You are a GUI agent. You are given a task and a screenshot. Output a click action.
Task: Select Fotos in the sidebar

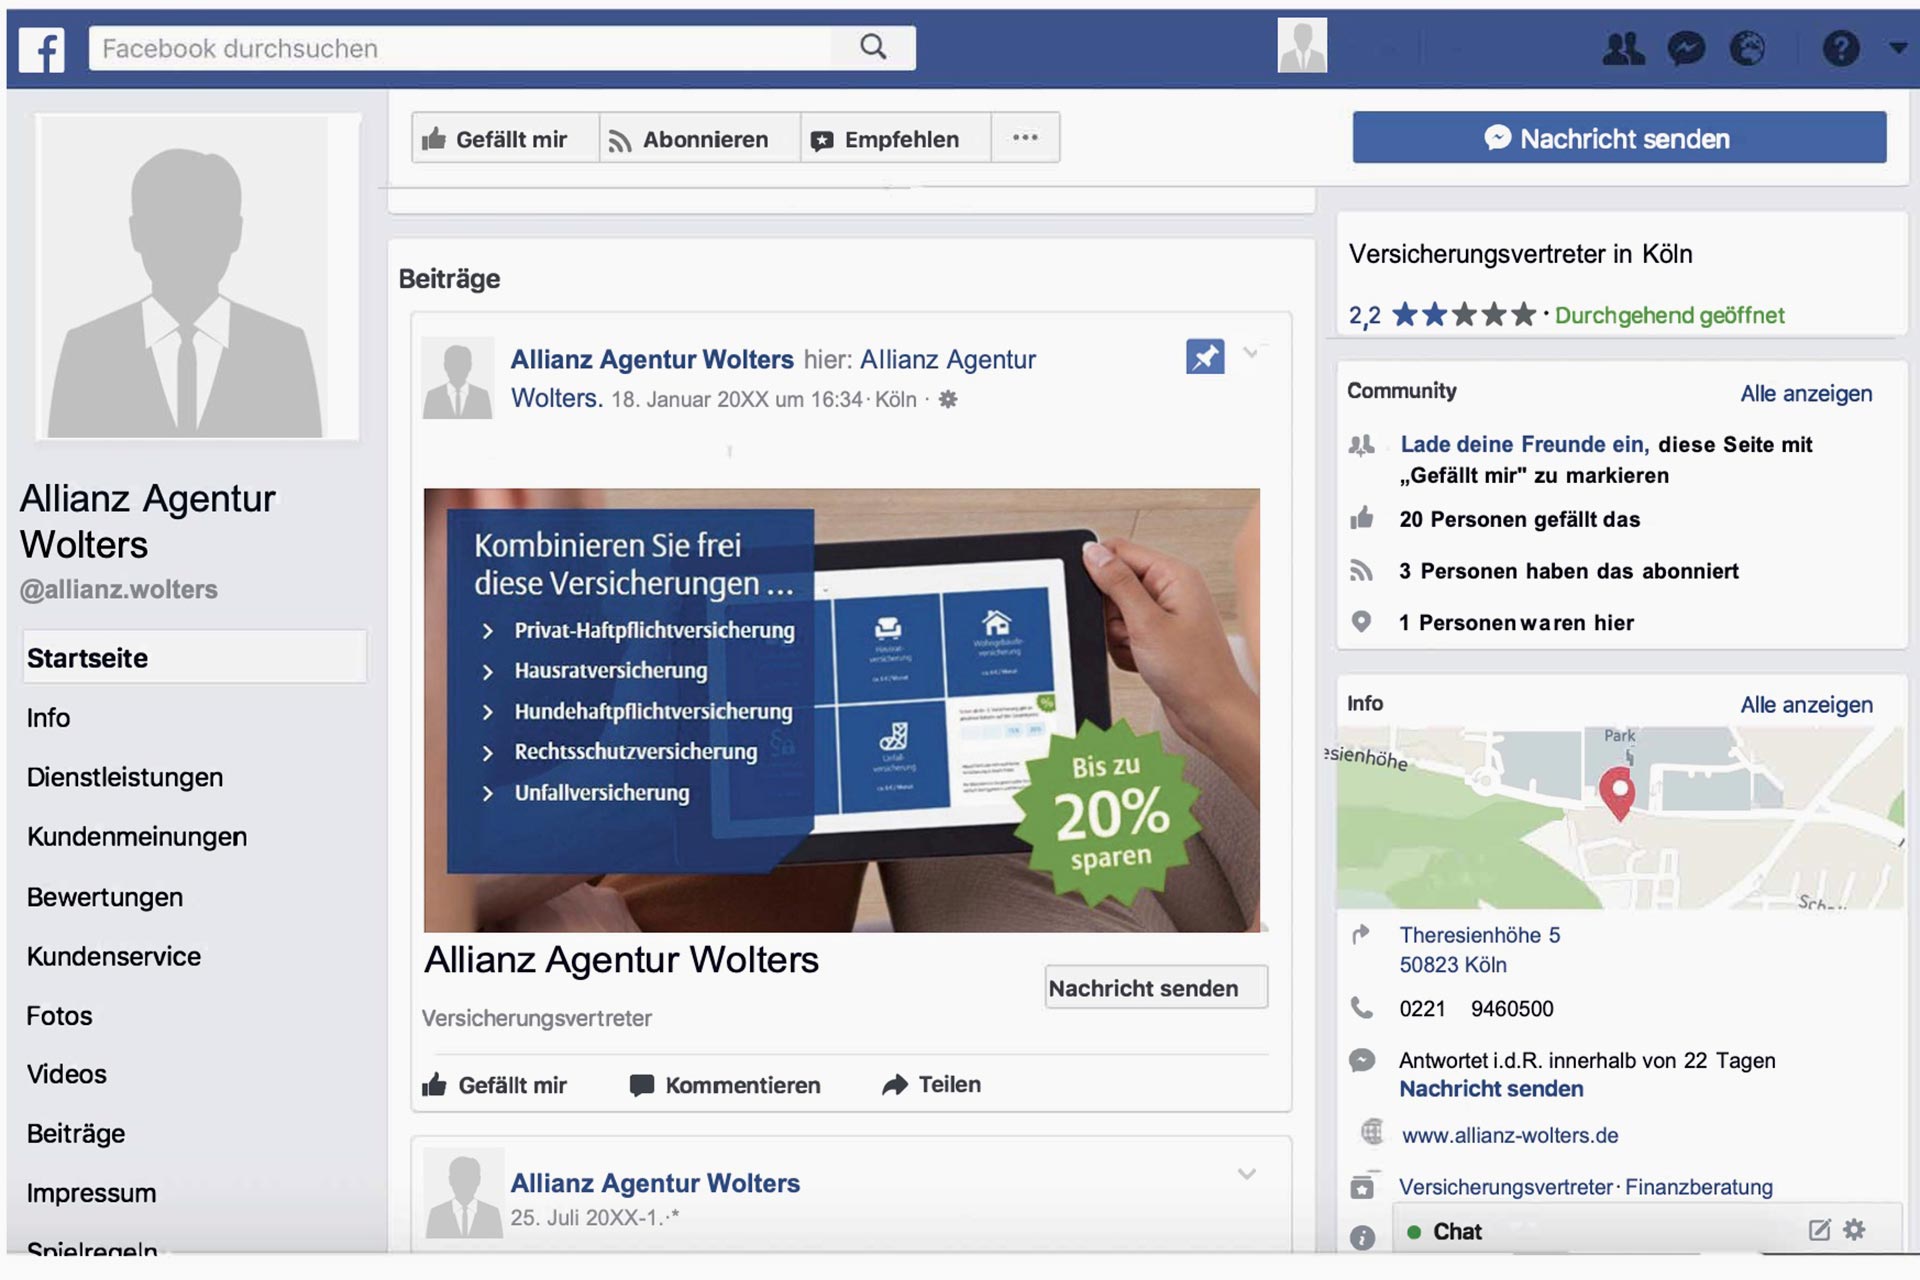59,1016
